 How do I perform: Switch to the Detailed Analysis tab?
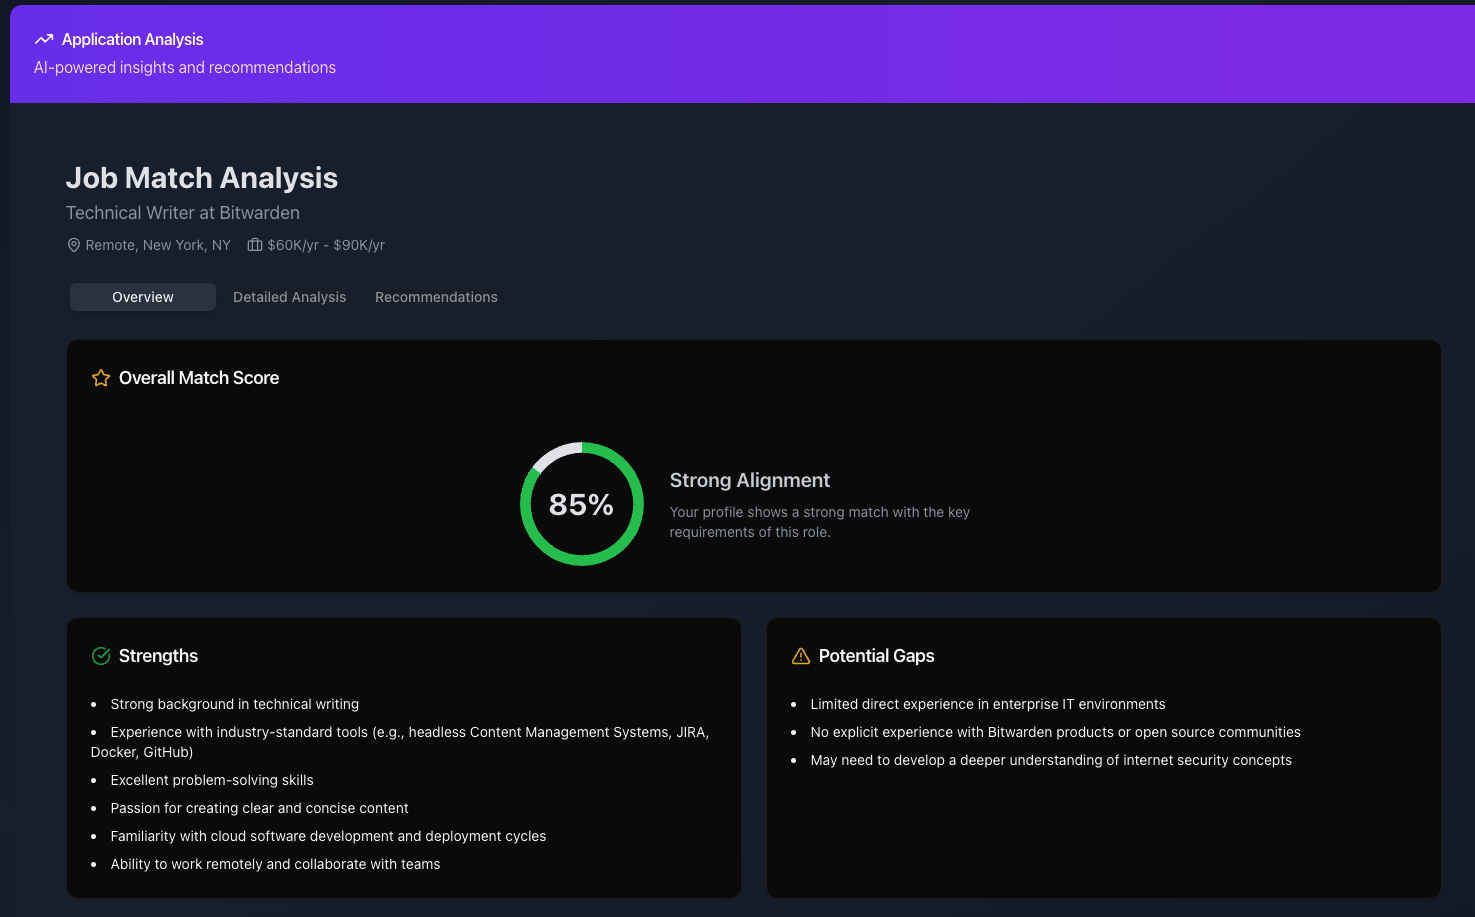click(289, 297)
